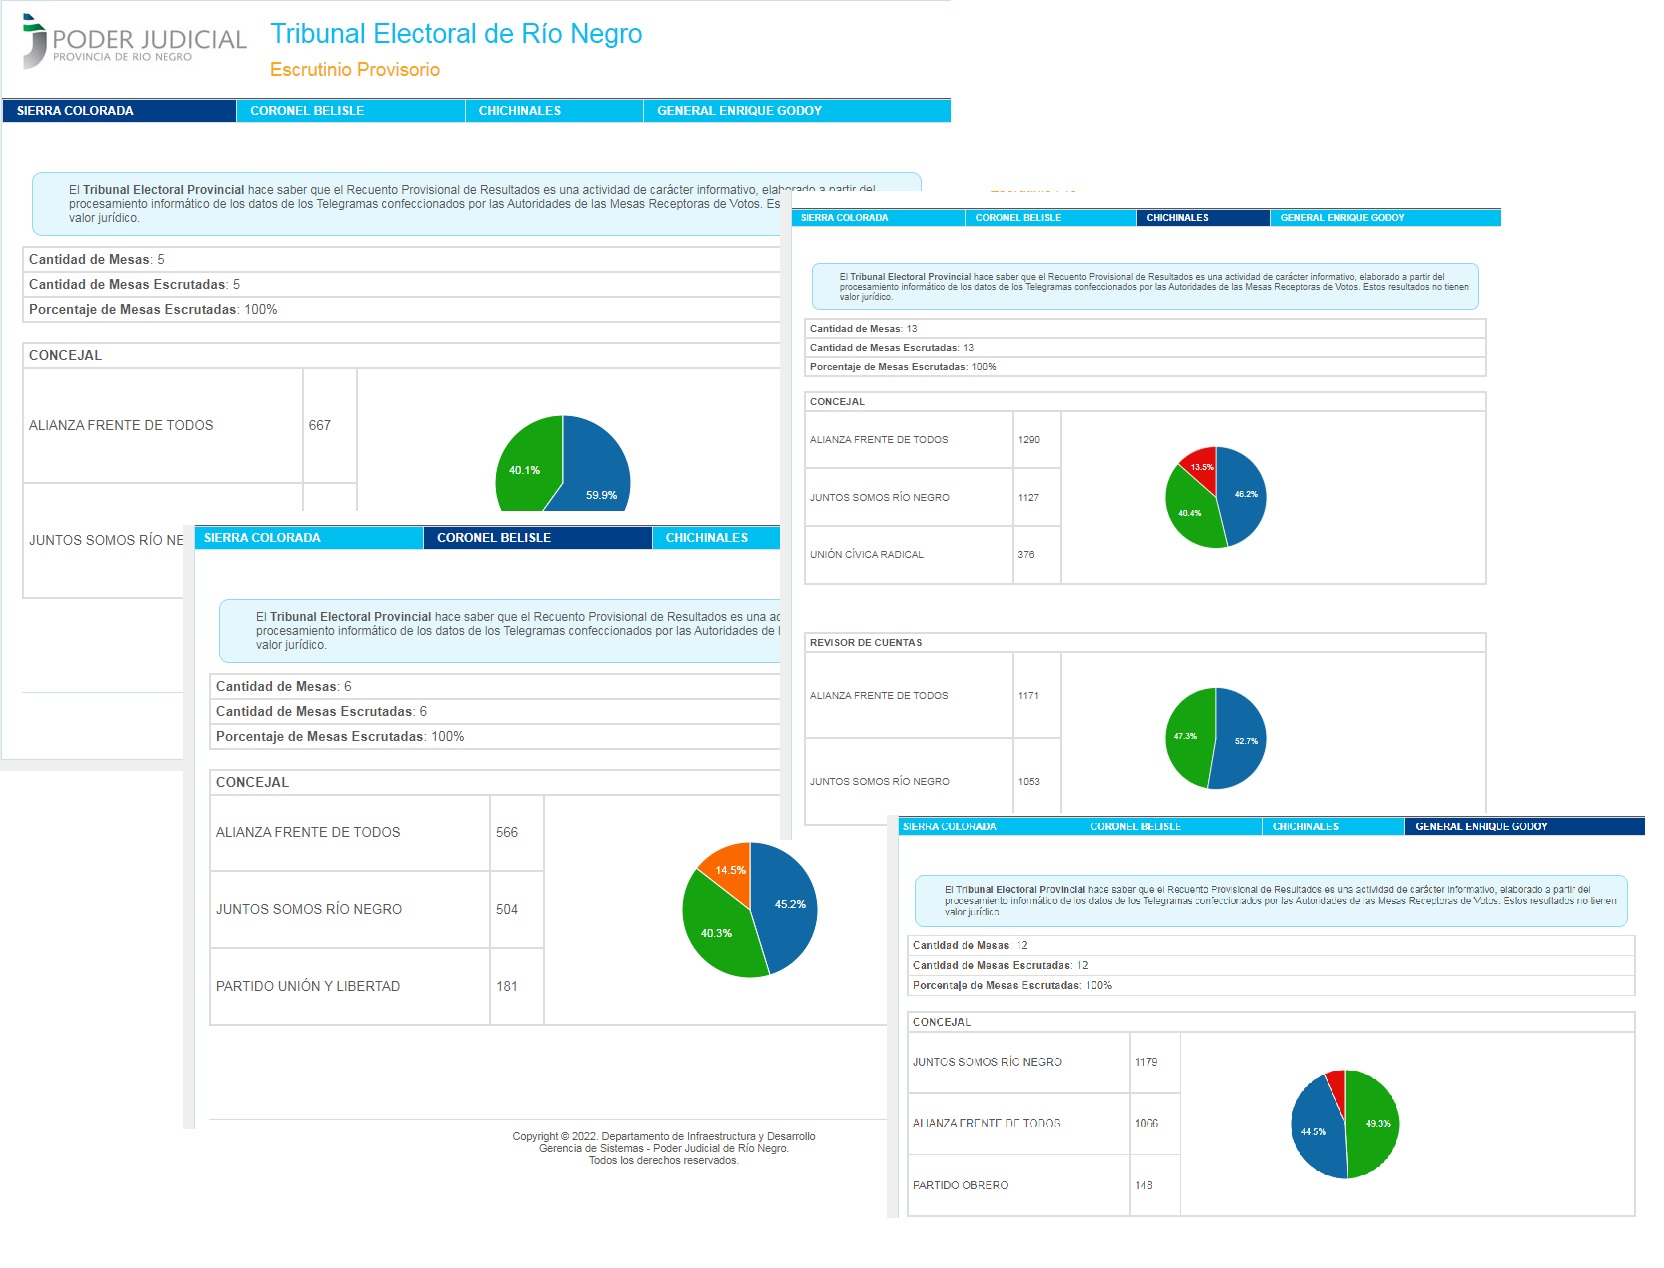Screen dimensions: 1664x1268
Task: Click the Poder Judicial logo
Action: tap(134, 42)
